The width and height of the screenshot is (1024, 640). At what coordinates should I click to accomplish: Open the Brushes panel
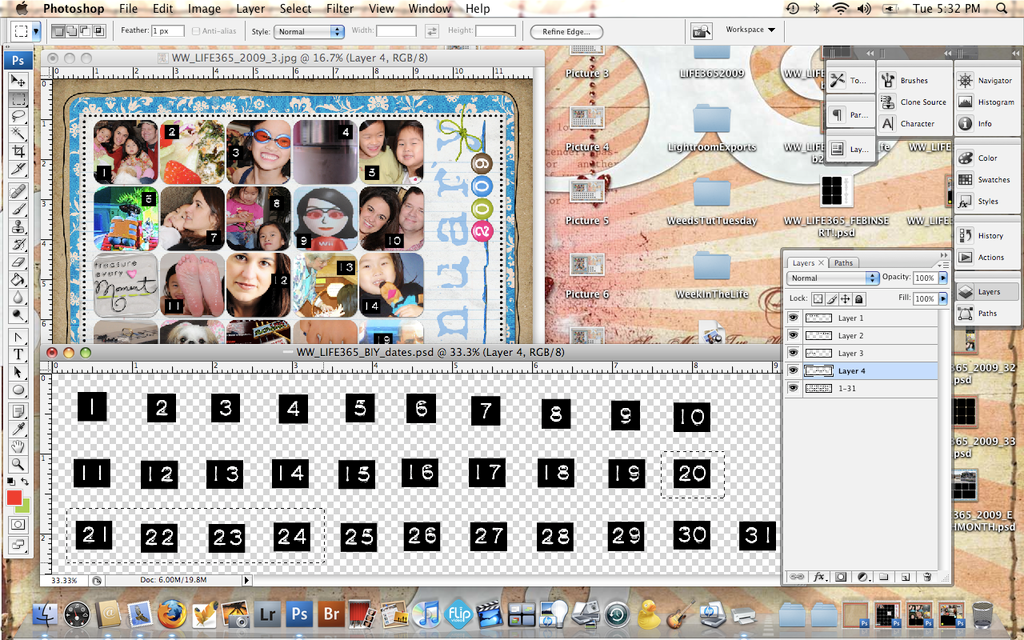[x=913, y=80]
